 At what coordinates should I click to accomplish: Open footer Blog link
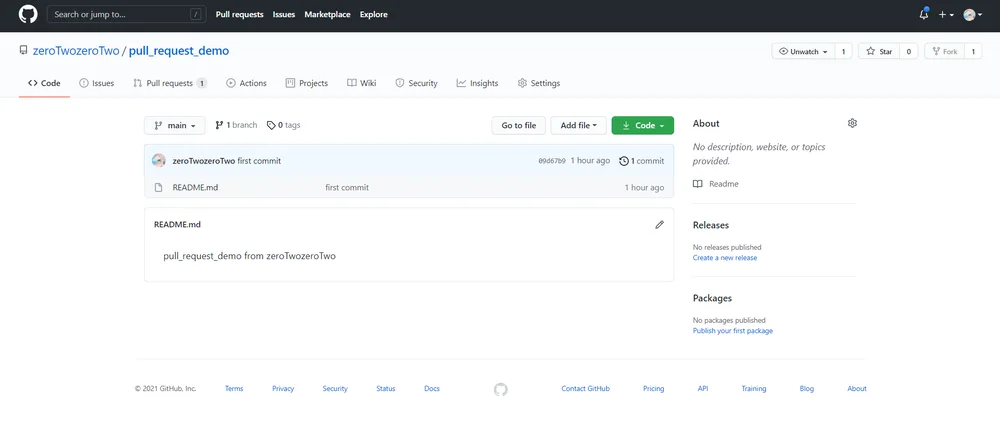(x=807, y=389)
